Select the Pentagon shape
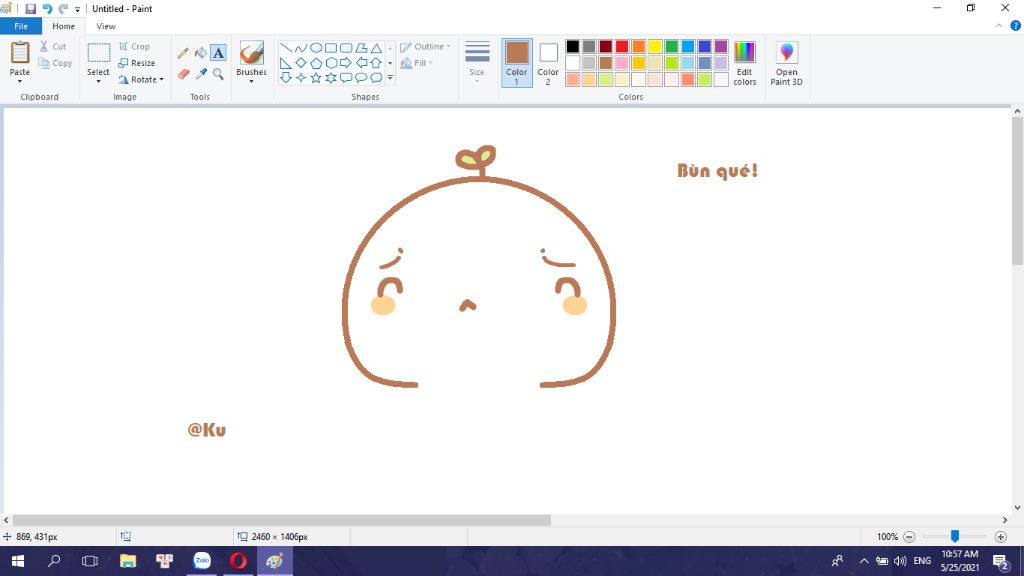The height and width of the screenshot is (576, 1024). pyautogui.click(x=316, y=63)
